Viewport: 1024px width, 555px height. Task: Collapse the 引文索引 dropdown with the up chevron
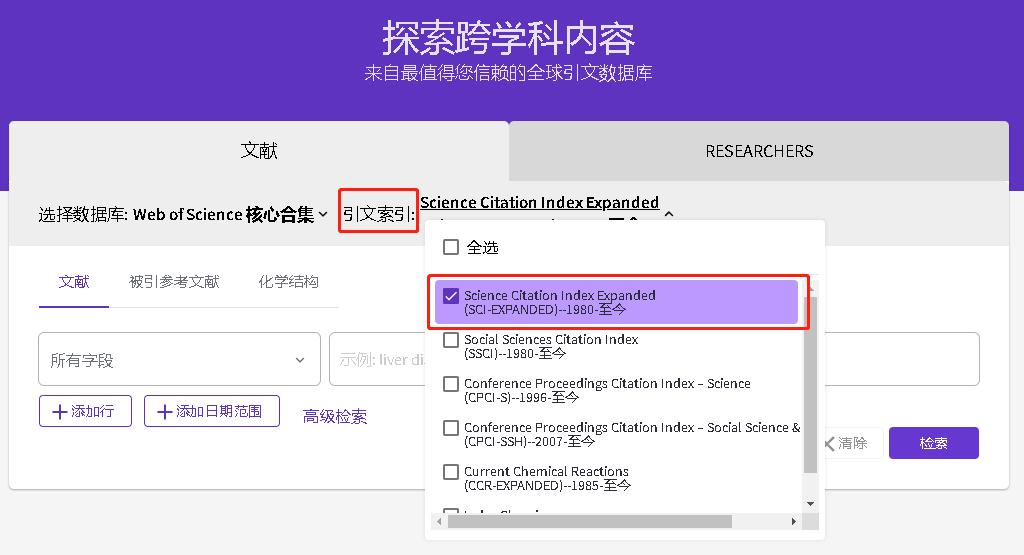click(x=669, y=214)
